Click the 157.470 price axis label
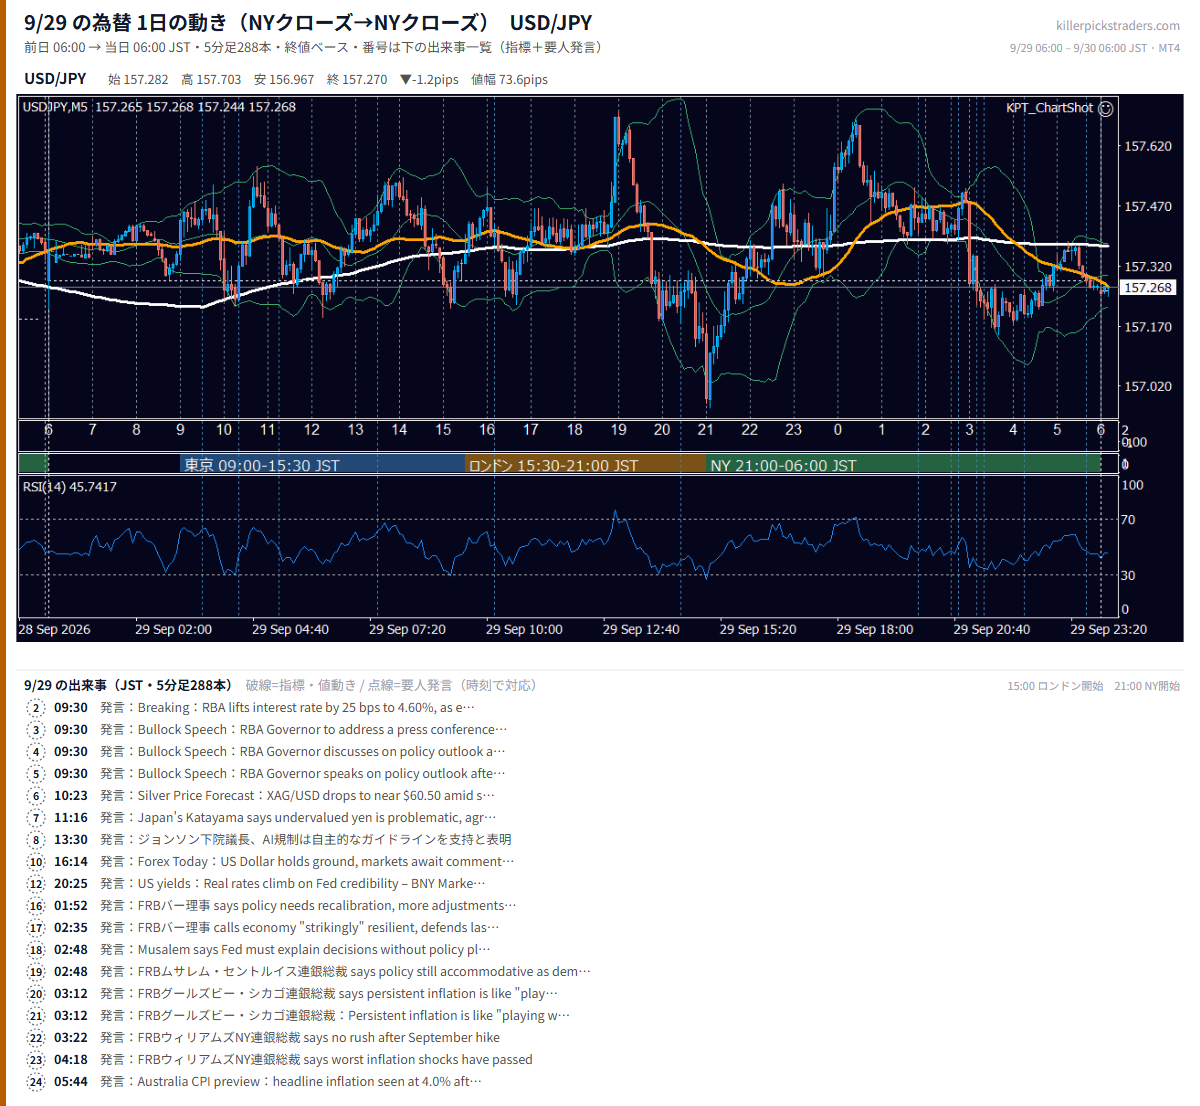Screen dimensions: 1200x1106 coord(1148,206)
